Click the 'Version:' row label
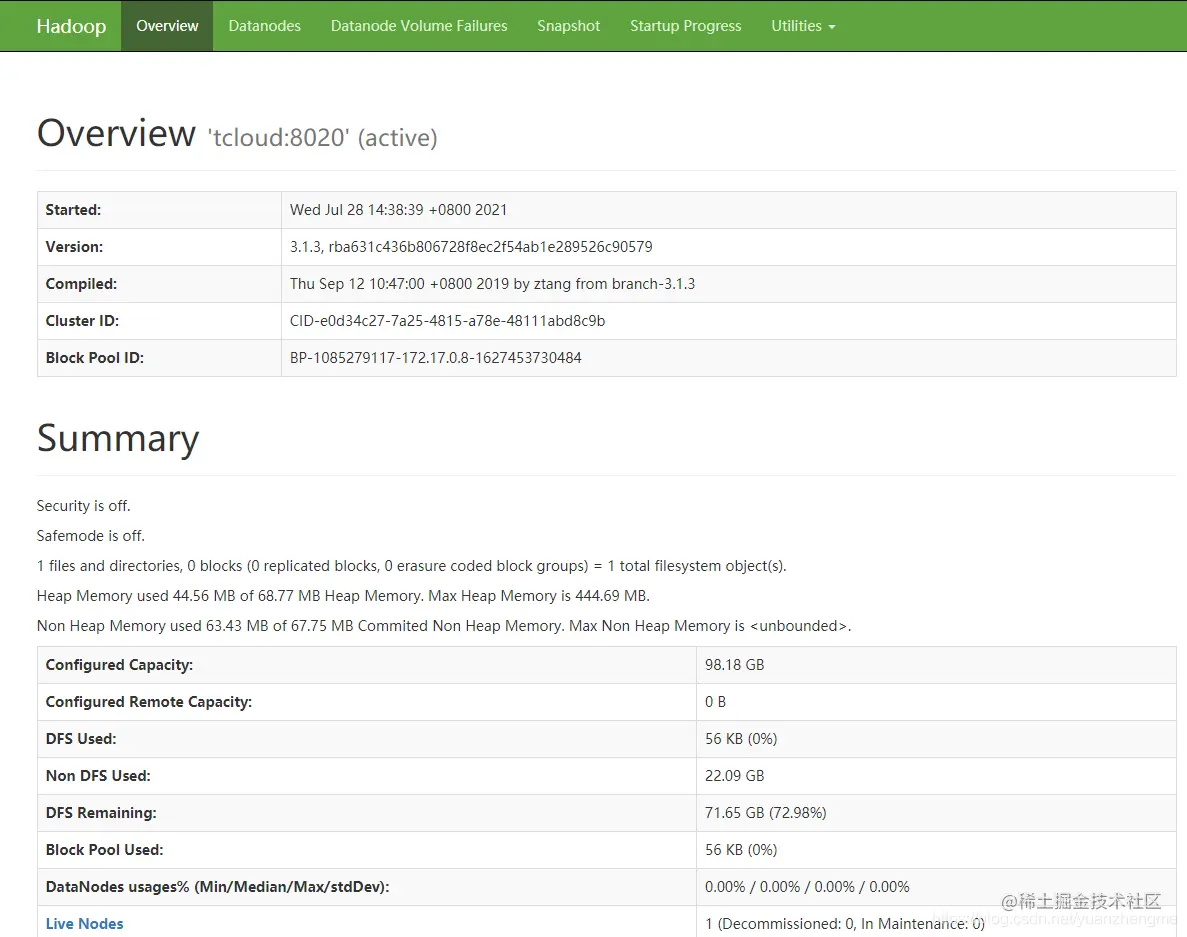Screen dimensions: 1187x937 [x=74, y=247]
